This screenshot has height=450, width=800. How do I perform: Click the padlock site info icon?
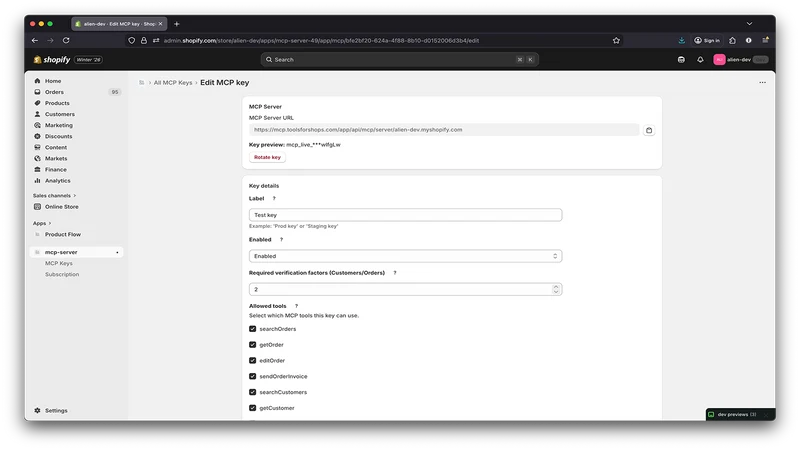pyautogui.click(x=144, y=40)
